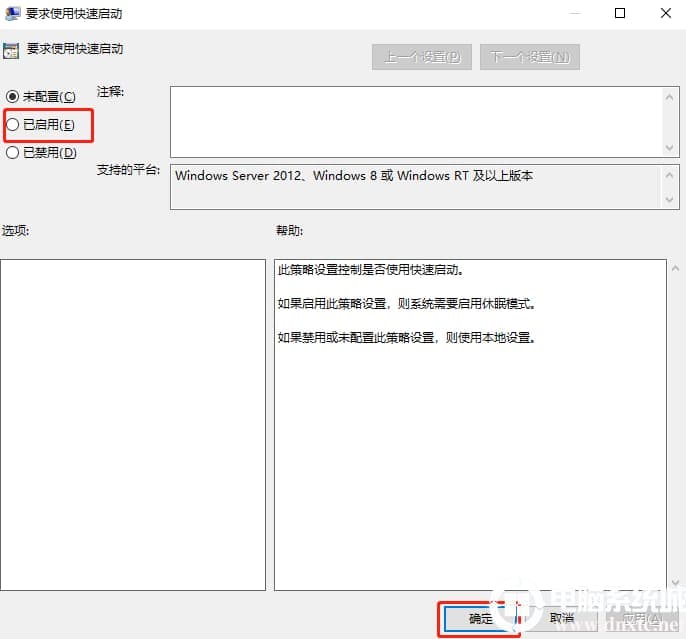Click the 下一个设置(N) button
Screen dimensions: 686x639
coord(530,57)
